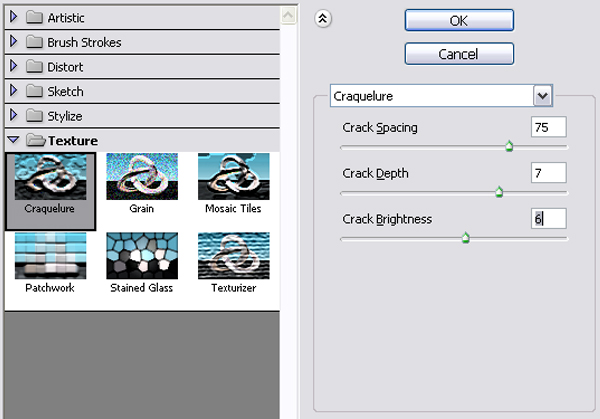The image size is (600, 419).
Task: Expand the Brush Strokes folder triangle
Action: click(x=13, y=41)
